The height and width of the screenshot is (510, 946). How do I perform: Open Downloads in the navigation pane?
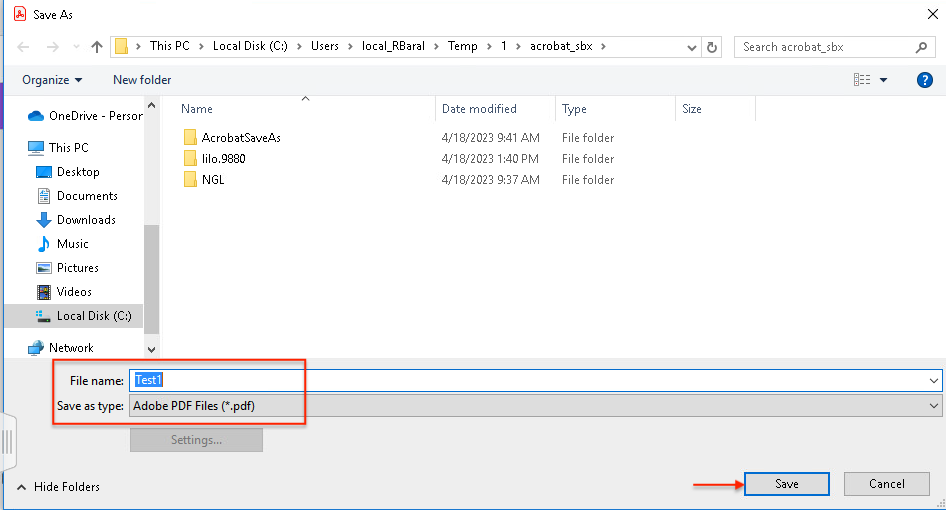pyautogui.click(x=85, y=220)
